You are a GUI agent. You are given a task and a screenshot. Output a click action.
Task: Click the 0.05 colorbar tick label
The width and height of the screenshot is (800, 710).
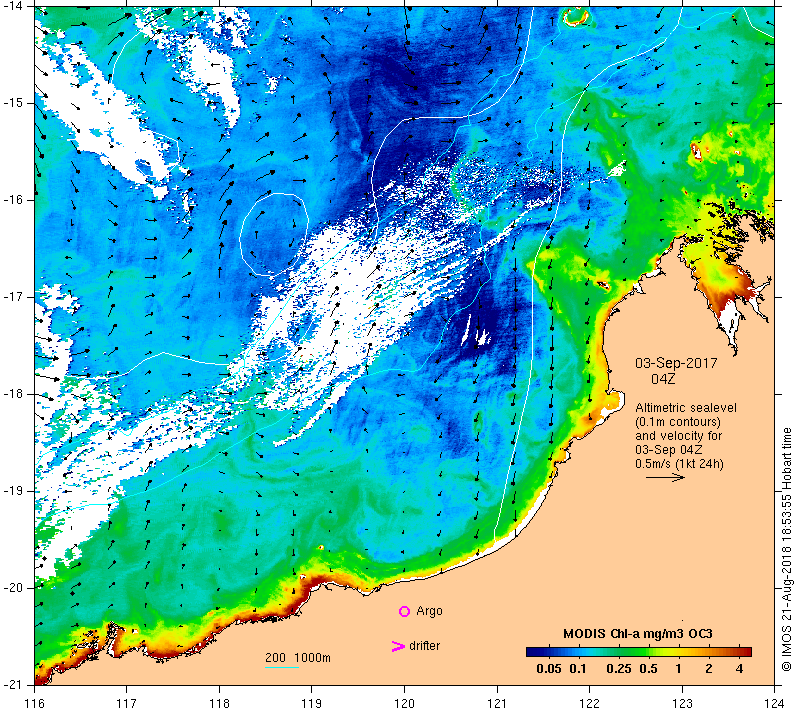point(548,669)
